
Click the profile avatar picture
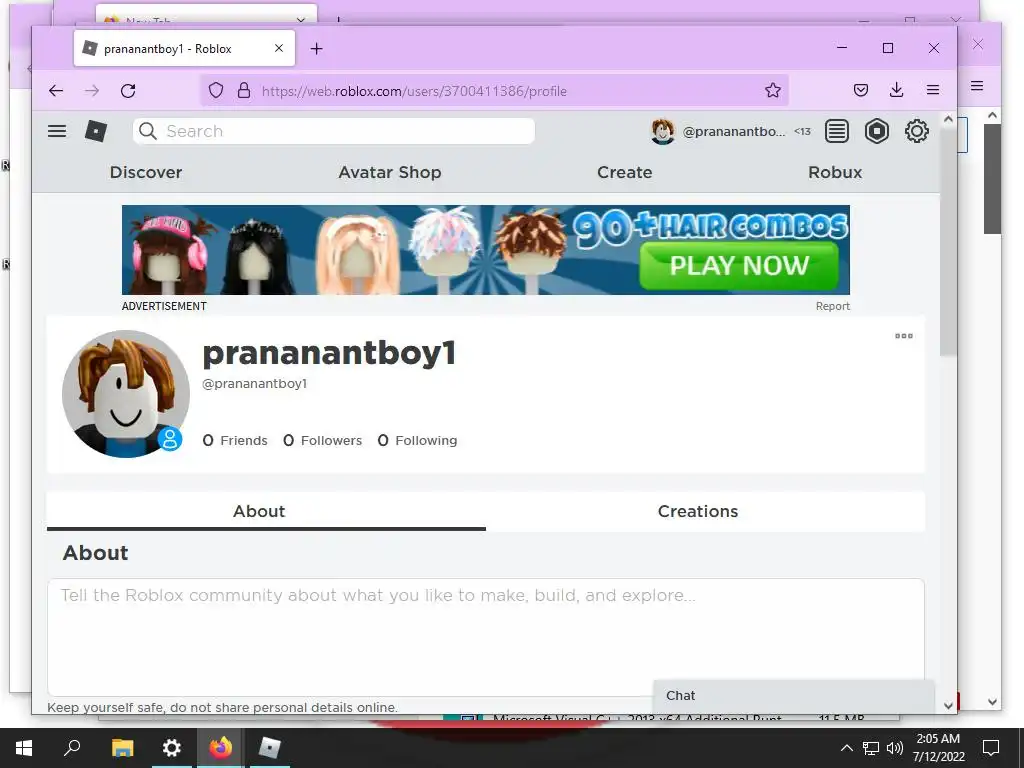(x=126, y=394)
